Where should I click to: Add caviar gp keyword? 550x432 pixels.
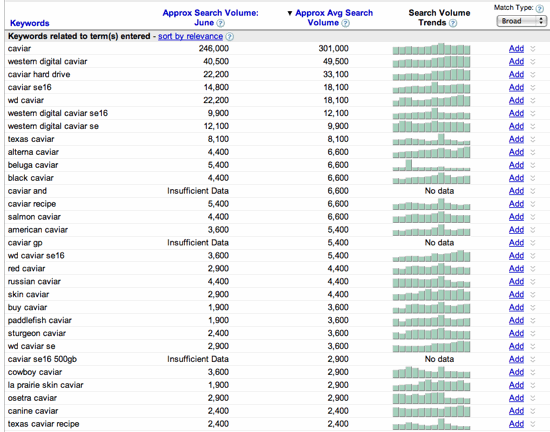click(x=516, y=243)
